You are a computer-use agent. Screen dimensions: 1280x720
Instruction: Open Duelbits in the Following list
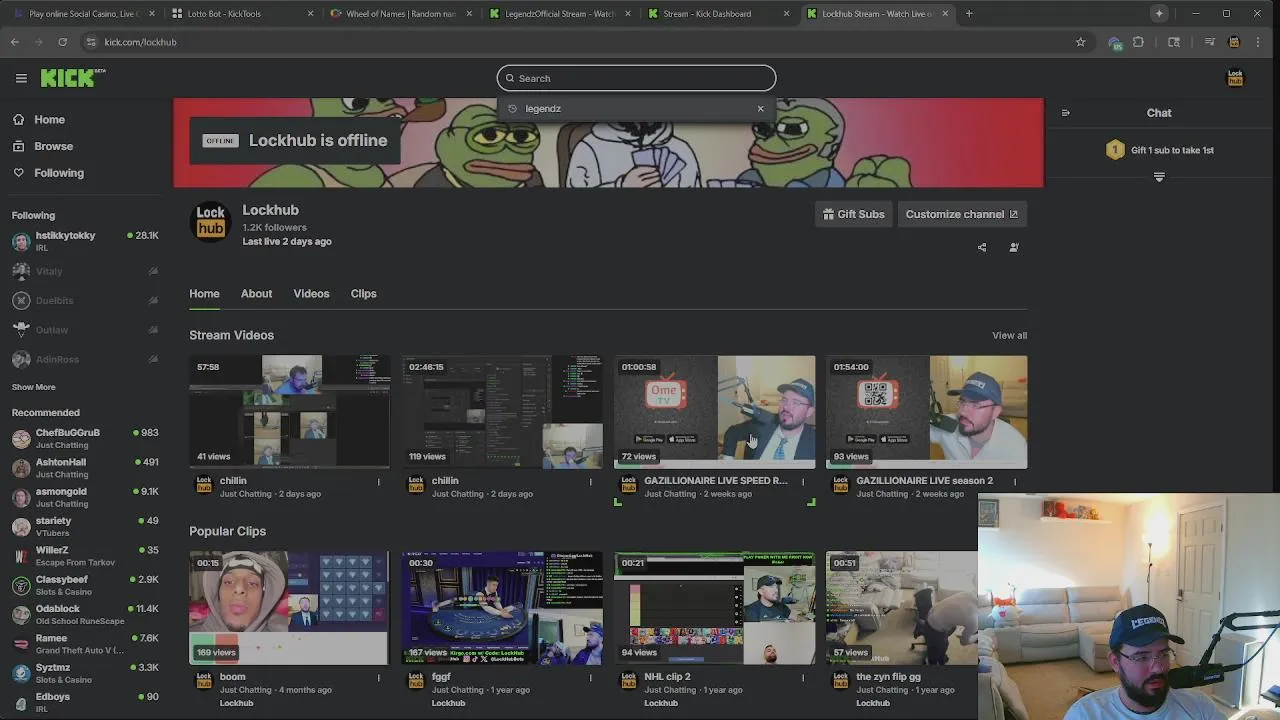tap(85, 301)
